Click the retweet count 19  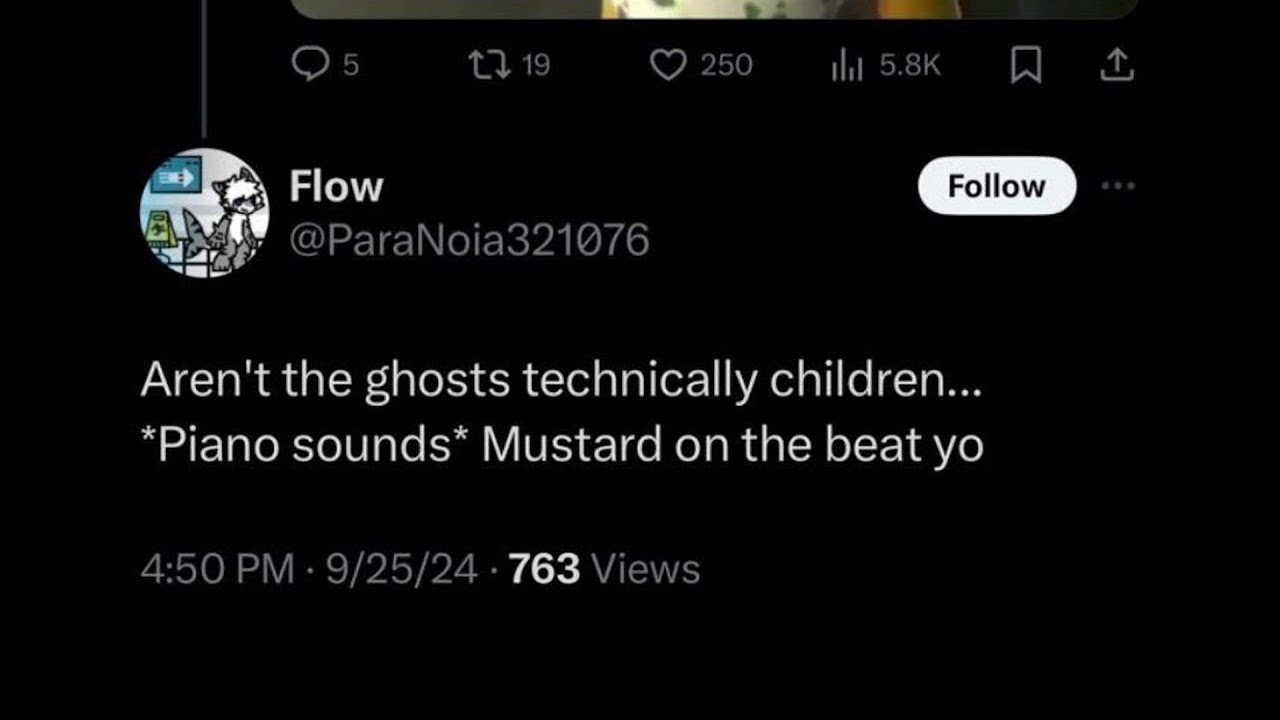coord(536,66)
